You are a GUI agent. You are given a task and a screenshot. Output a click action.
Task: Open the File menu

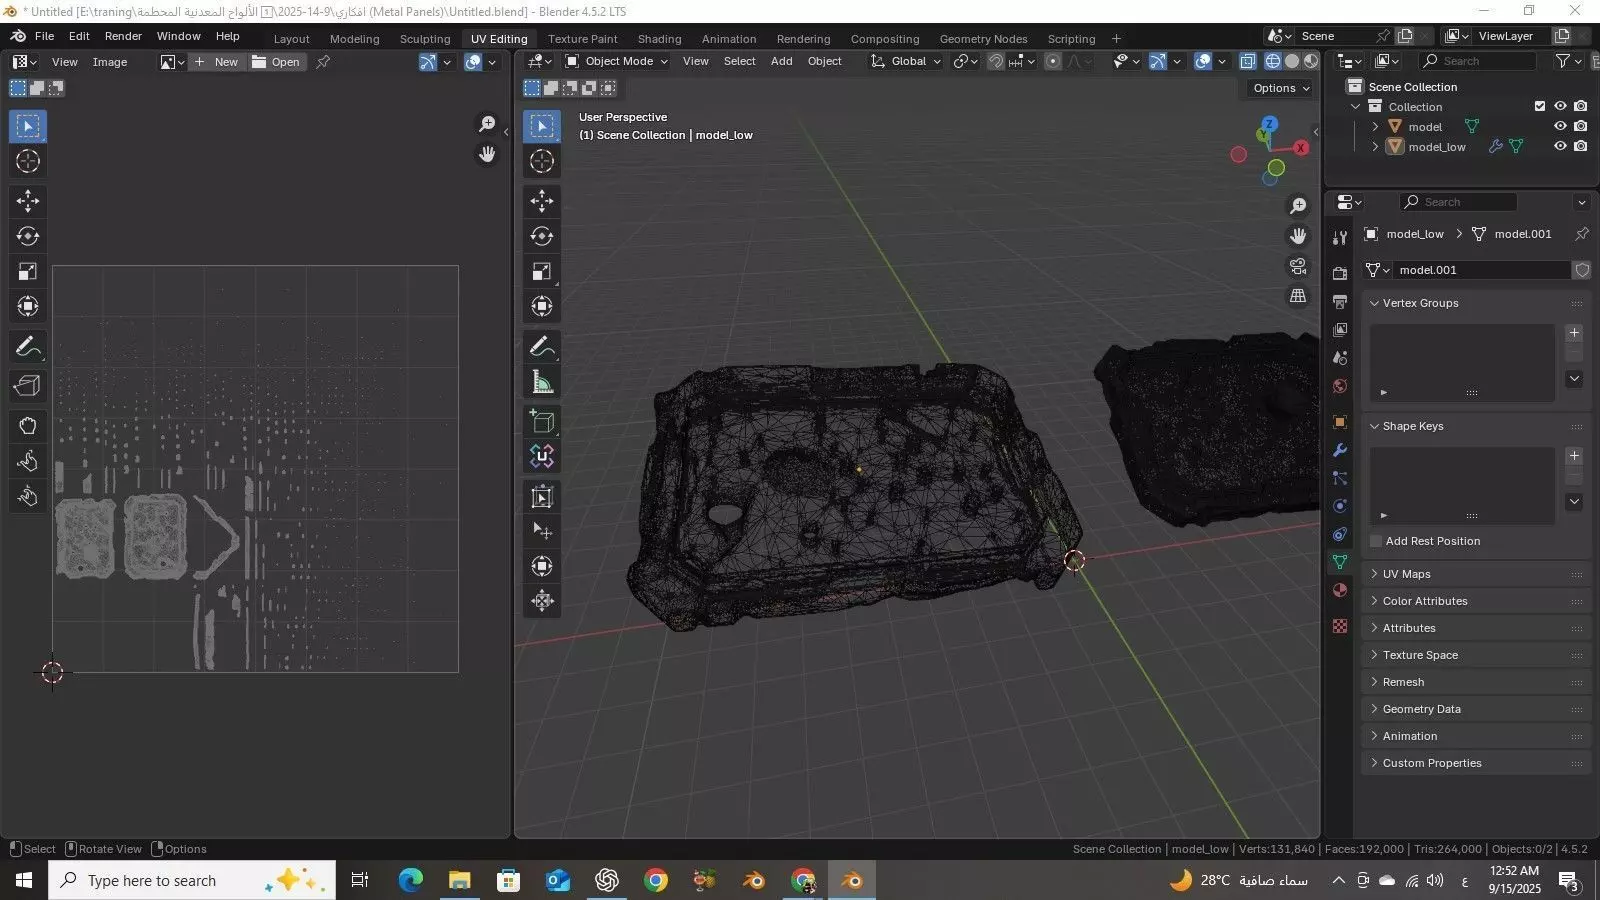[x=45, y=36]
